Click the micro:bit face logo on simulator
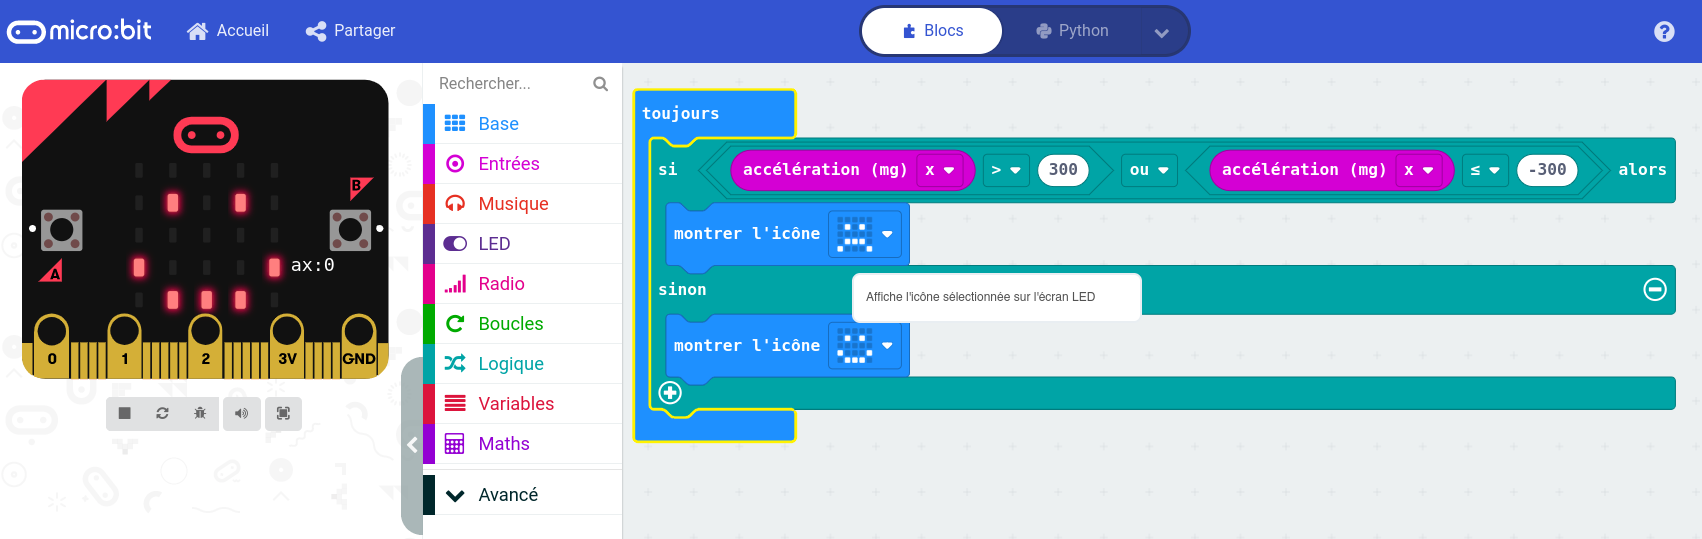This screenshot has height=539, width=1702. tap(206, 135)
